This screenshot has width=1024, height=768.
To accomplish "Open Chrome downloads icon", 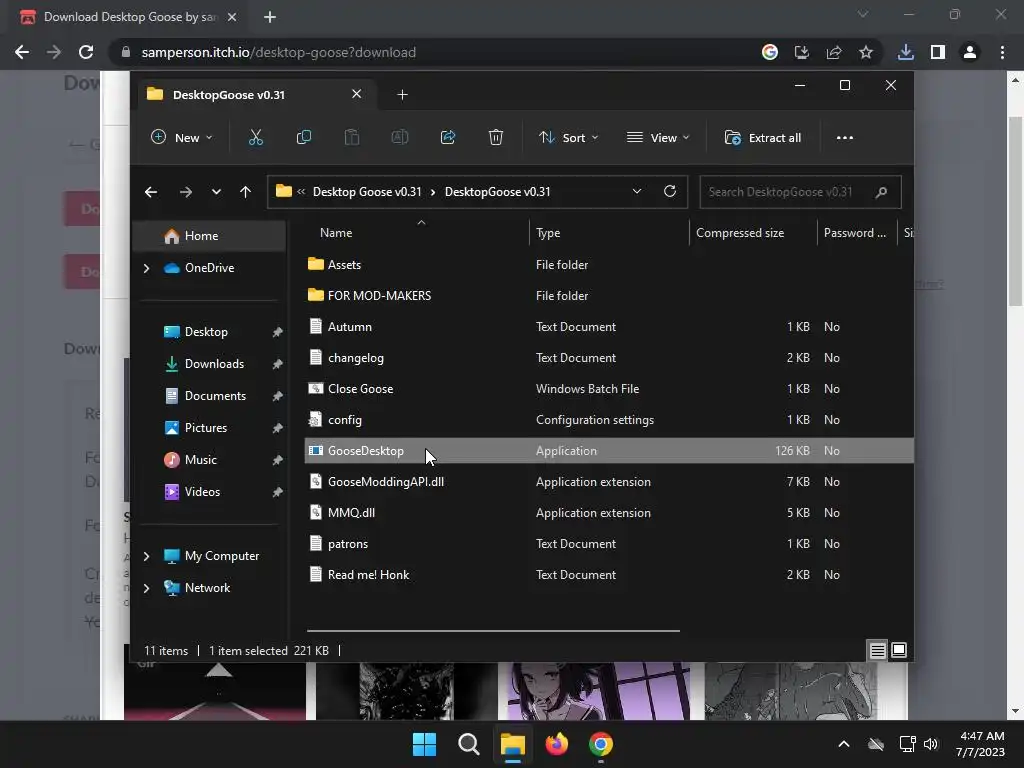I will (906, 52).
